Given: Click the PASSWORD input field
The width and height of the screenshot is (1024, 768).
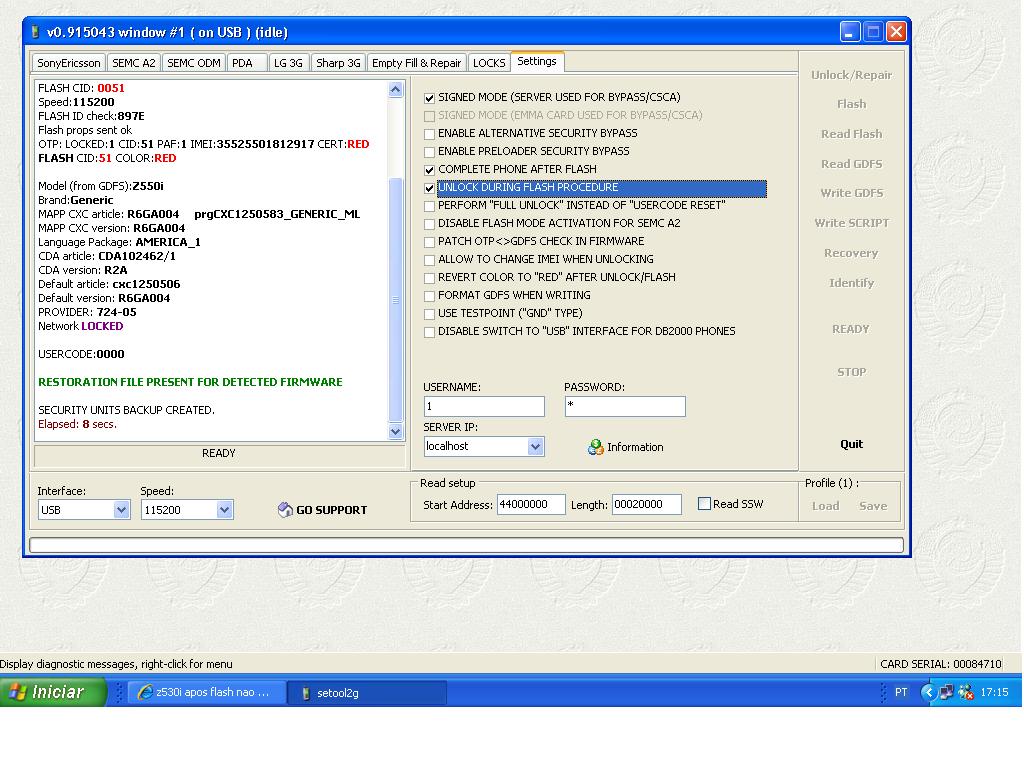Looking at the screenshot, I should click(625, 406).
